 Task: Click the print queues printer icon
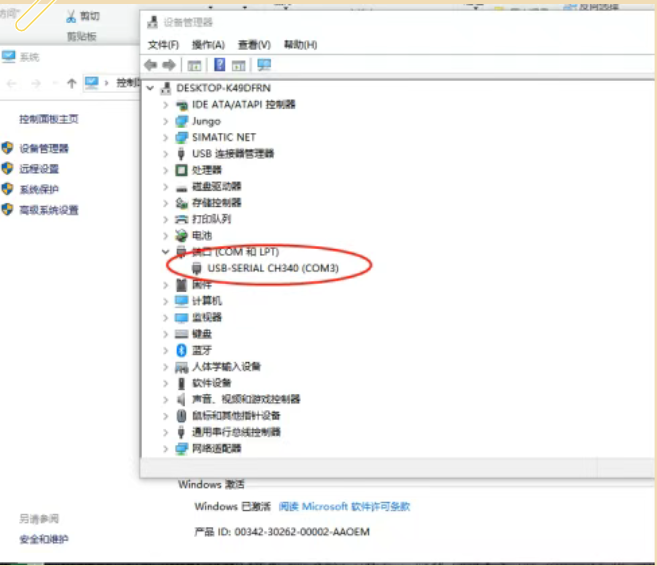click(x=181, y=219)
